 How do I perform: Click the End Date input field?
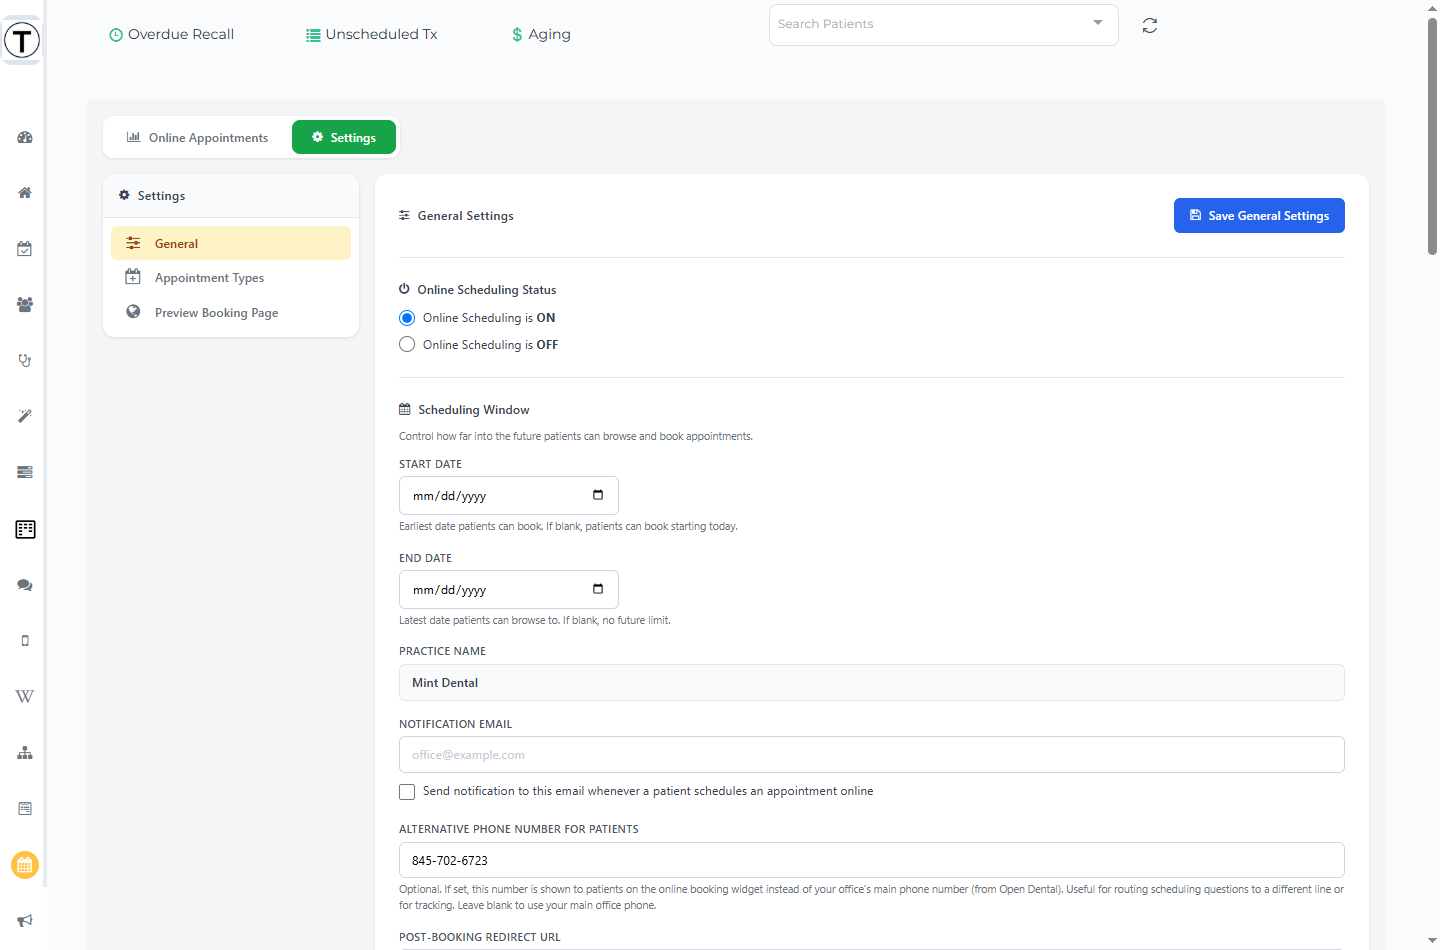pyautogui.click(x=509, y=589)
